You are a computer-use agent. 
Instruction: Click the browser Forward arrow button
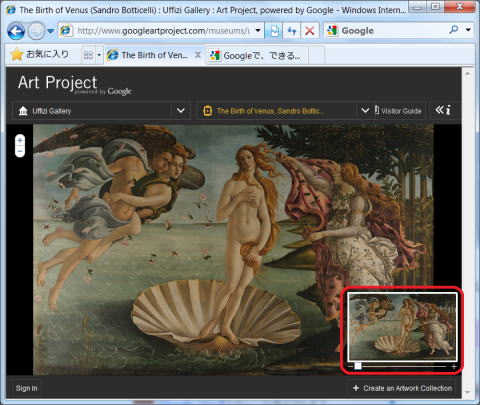pyautogui.click(x=36, y=31)
